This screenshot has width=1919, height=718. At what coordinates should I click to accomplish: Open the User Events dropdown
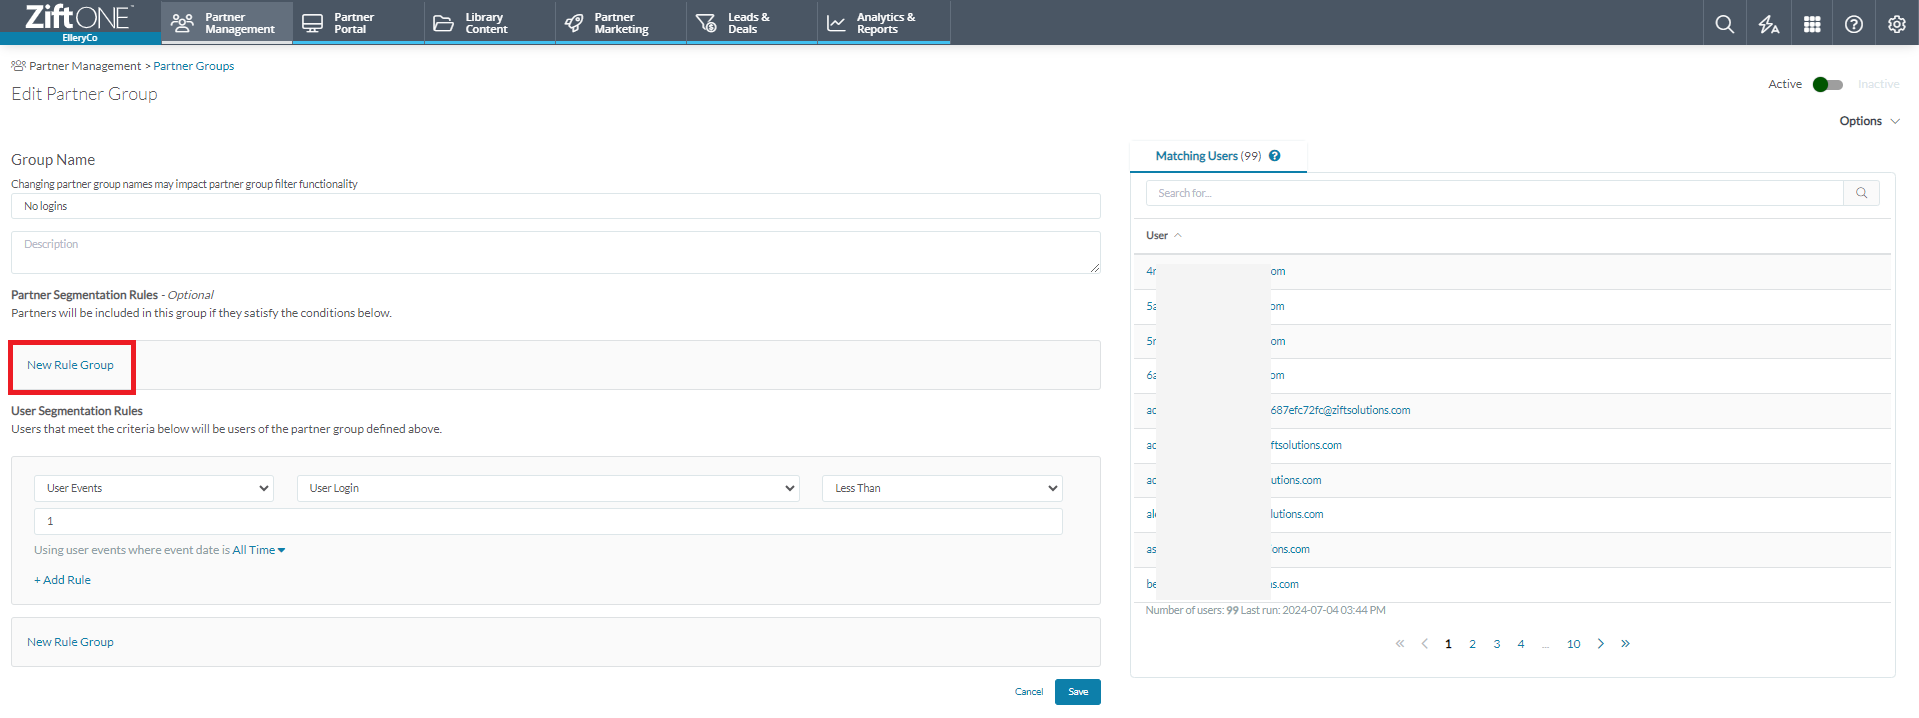point(154,488)
